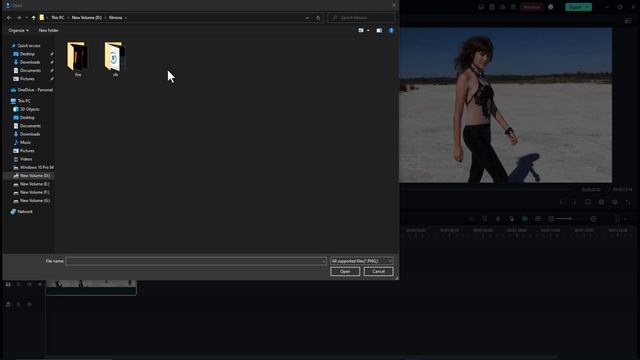Select New Volume (F:) drive
This screenshot has width=640, height=360.
[x=35, y=192]
